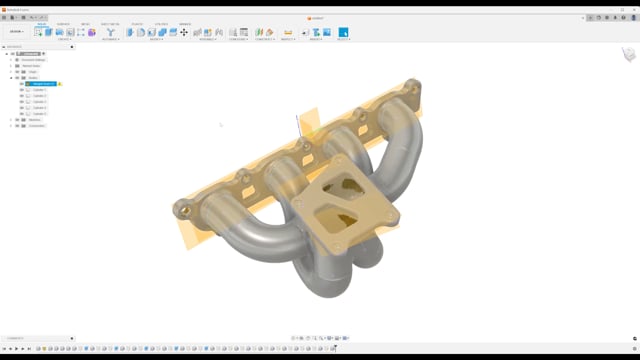Select the Hole tool in Create group
640x360 pixels.
70,32
